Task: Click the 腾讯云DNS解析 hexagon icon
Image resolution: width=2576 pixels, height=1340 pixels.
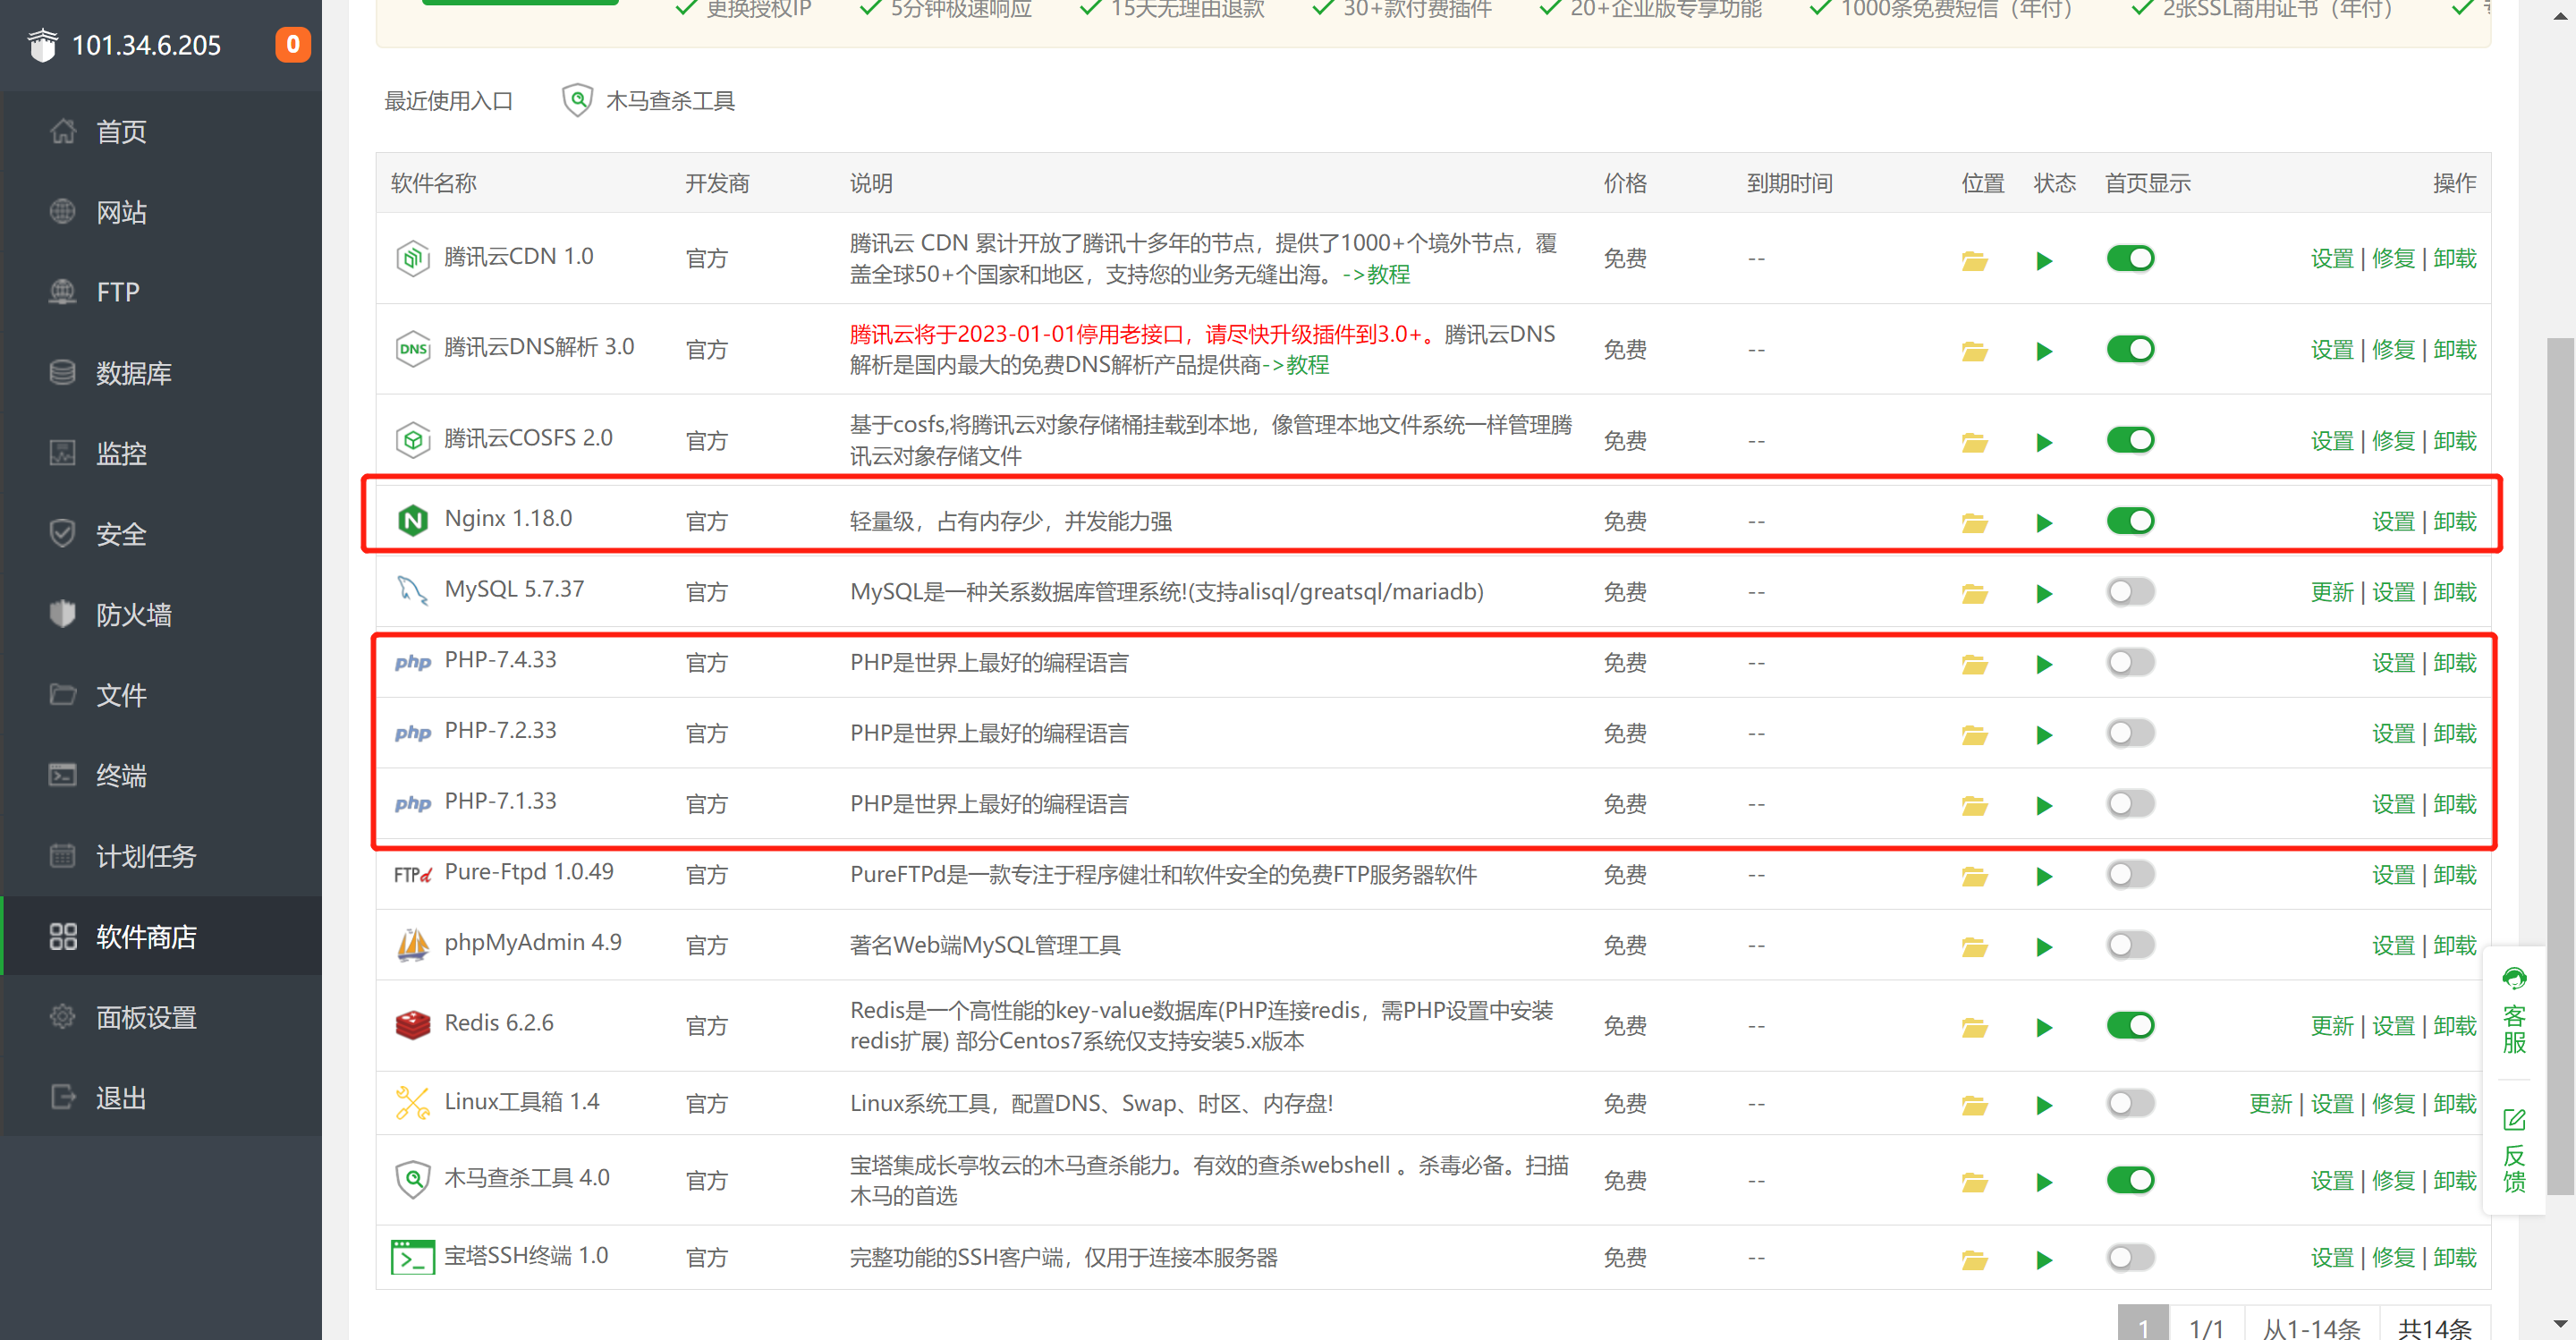Action: [412, 349]
